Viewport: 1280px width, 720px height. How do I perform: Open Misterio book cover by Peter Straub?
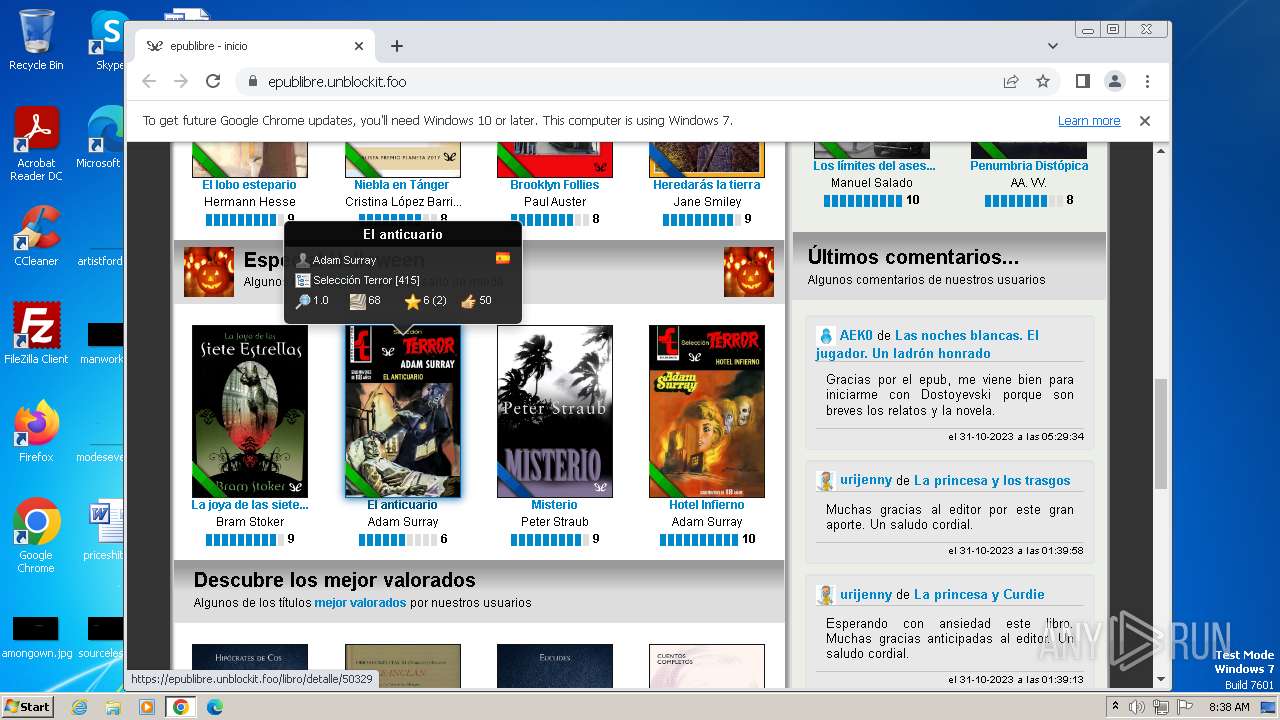point(555,411)
